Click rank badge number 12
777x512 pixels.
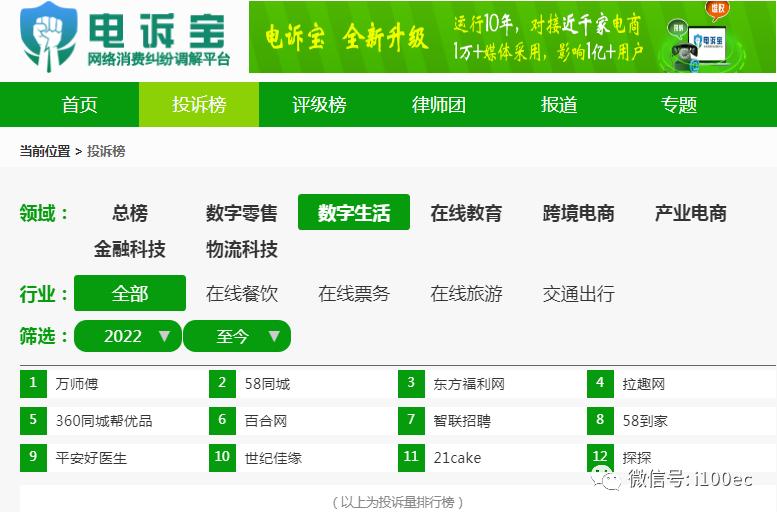(x=601, y=457)
